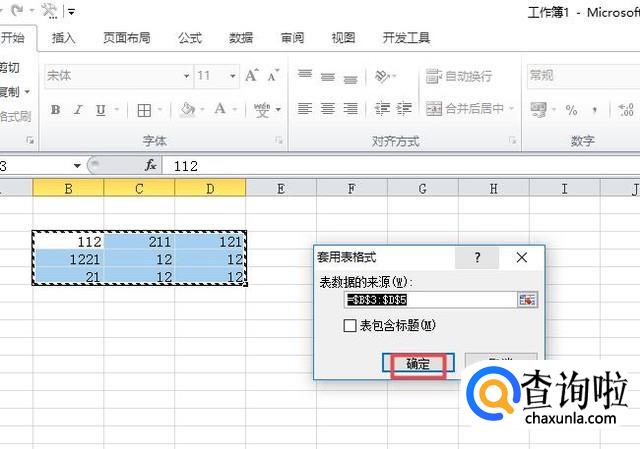Toggle bold formatting
640x449 pixels.
[x=56, y=110]
